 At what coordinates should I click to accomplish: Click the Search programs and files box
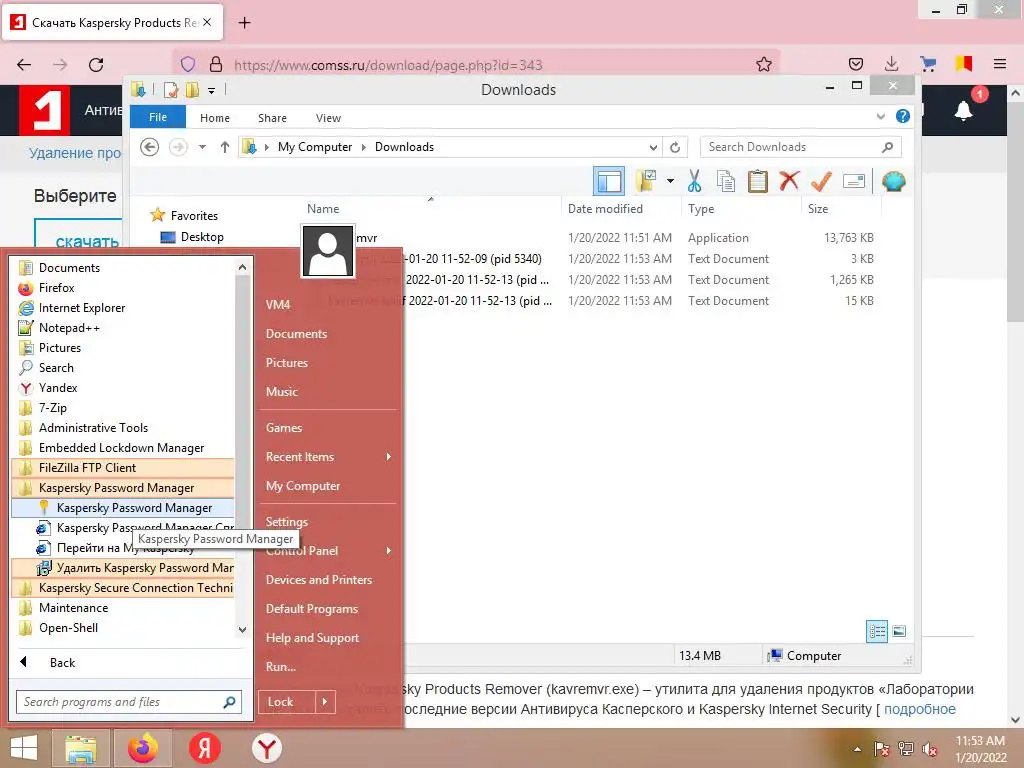(129, 702)
